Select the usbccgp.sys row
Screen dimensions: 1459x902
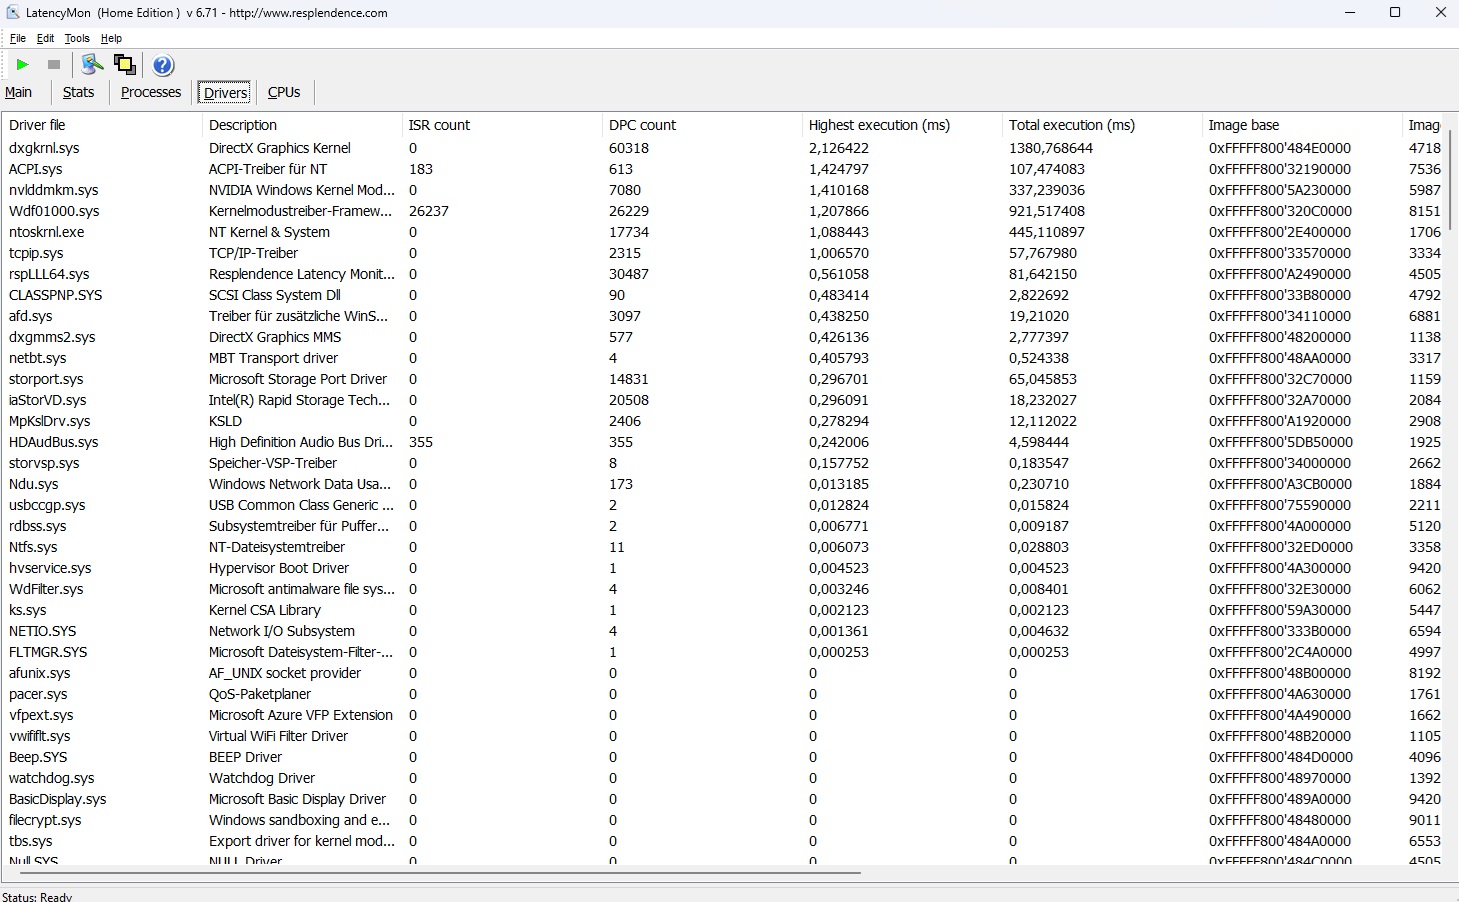[x=724, y=505]
